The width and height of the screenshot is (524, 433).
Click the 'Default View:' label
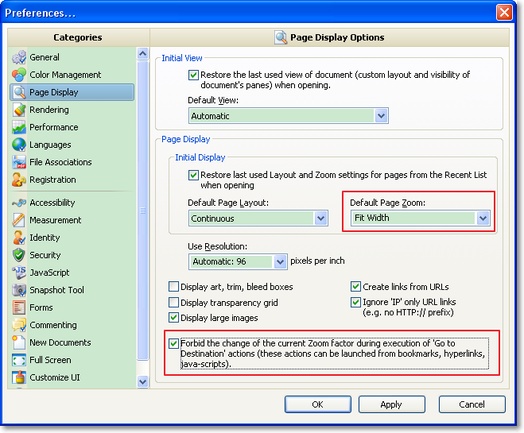pos(213,100)
